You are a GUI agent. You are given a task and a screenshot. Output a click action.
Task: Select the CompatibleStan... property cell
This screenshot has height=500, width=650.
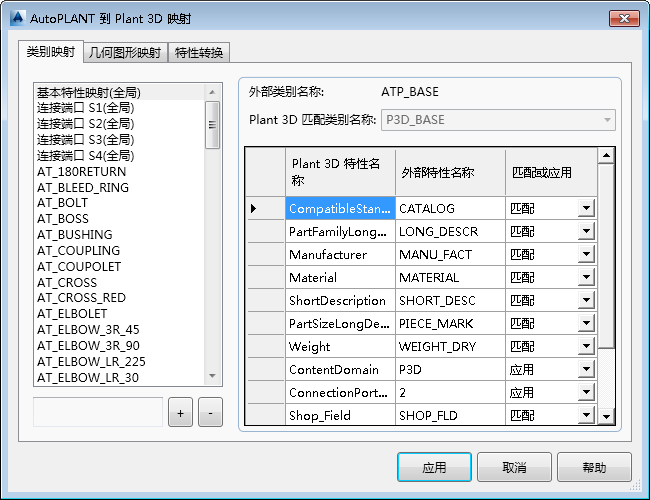[340, 208]
